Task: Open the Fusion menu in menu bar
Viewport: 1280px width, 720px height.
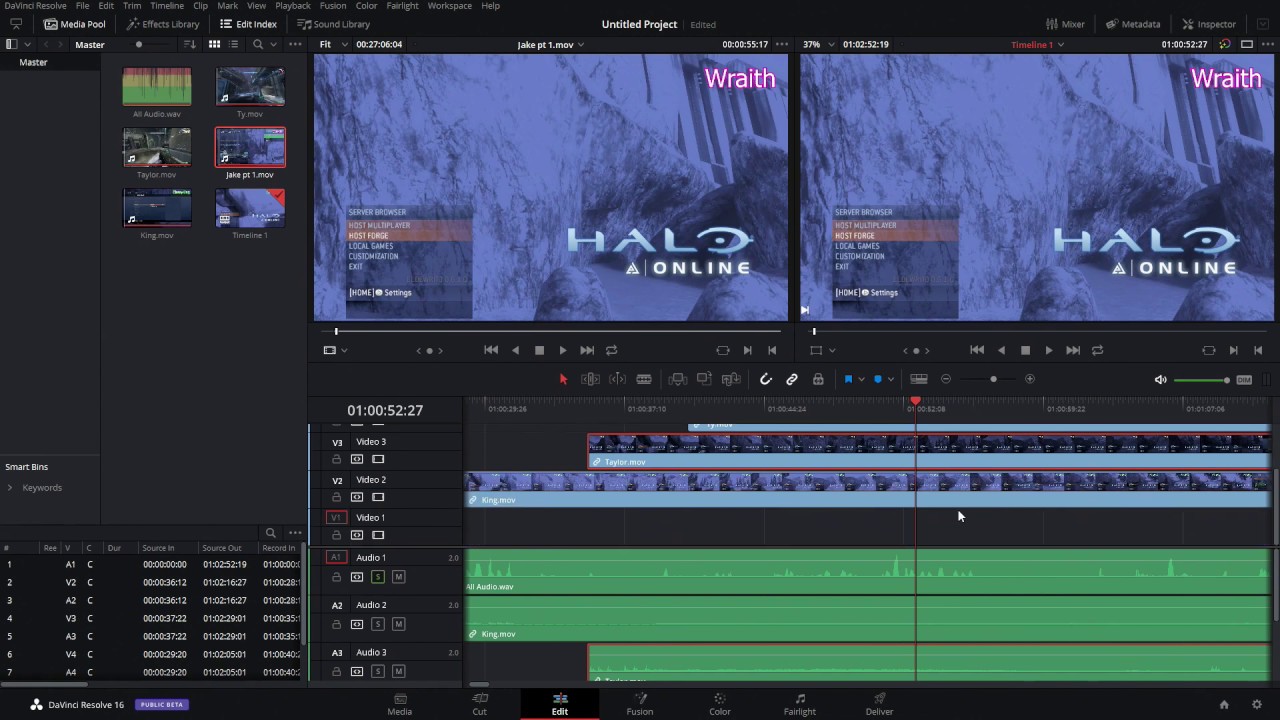Action: [333, 6]
